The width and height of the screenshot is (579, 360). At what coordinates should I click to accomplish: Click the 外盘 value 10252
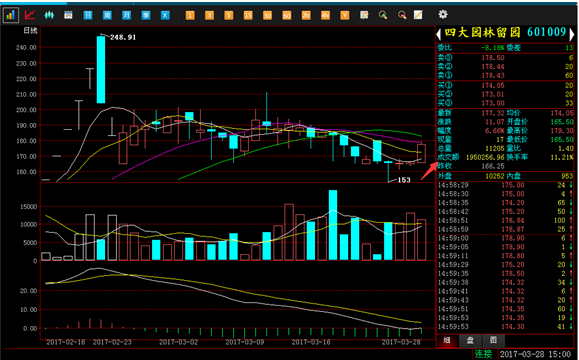[495, 176]
